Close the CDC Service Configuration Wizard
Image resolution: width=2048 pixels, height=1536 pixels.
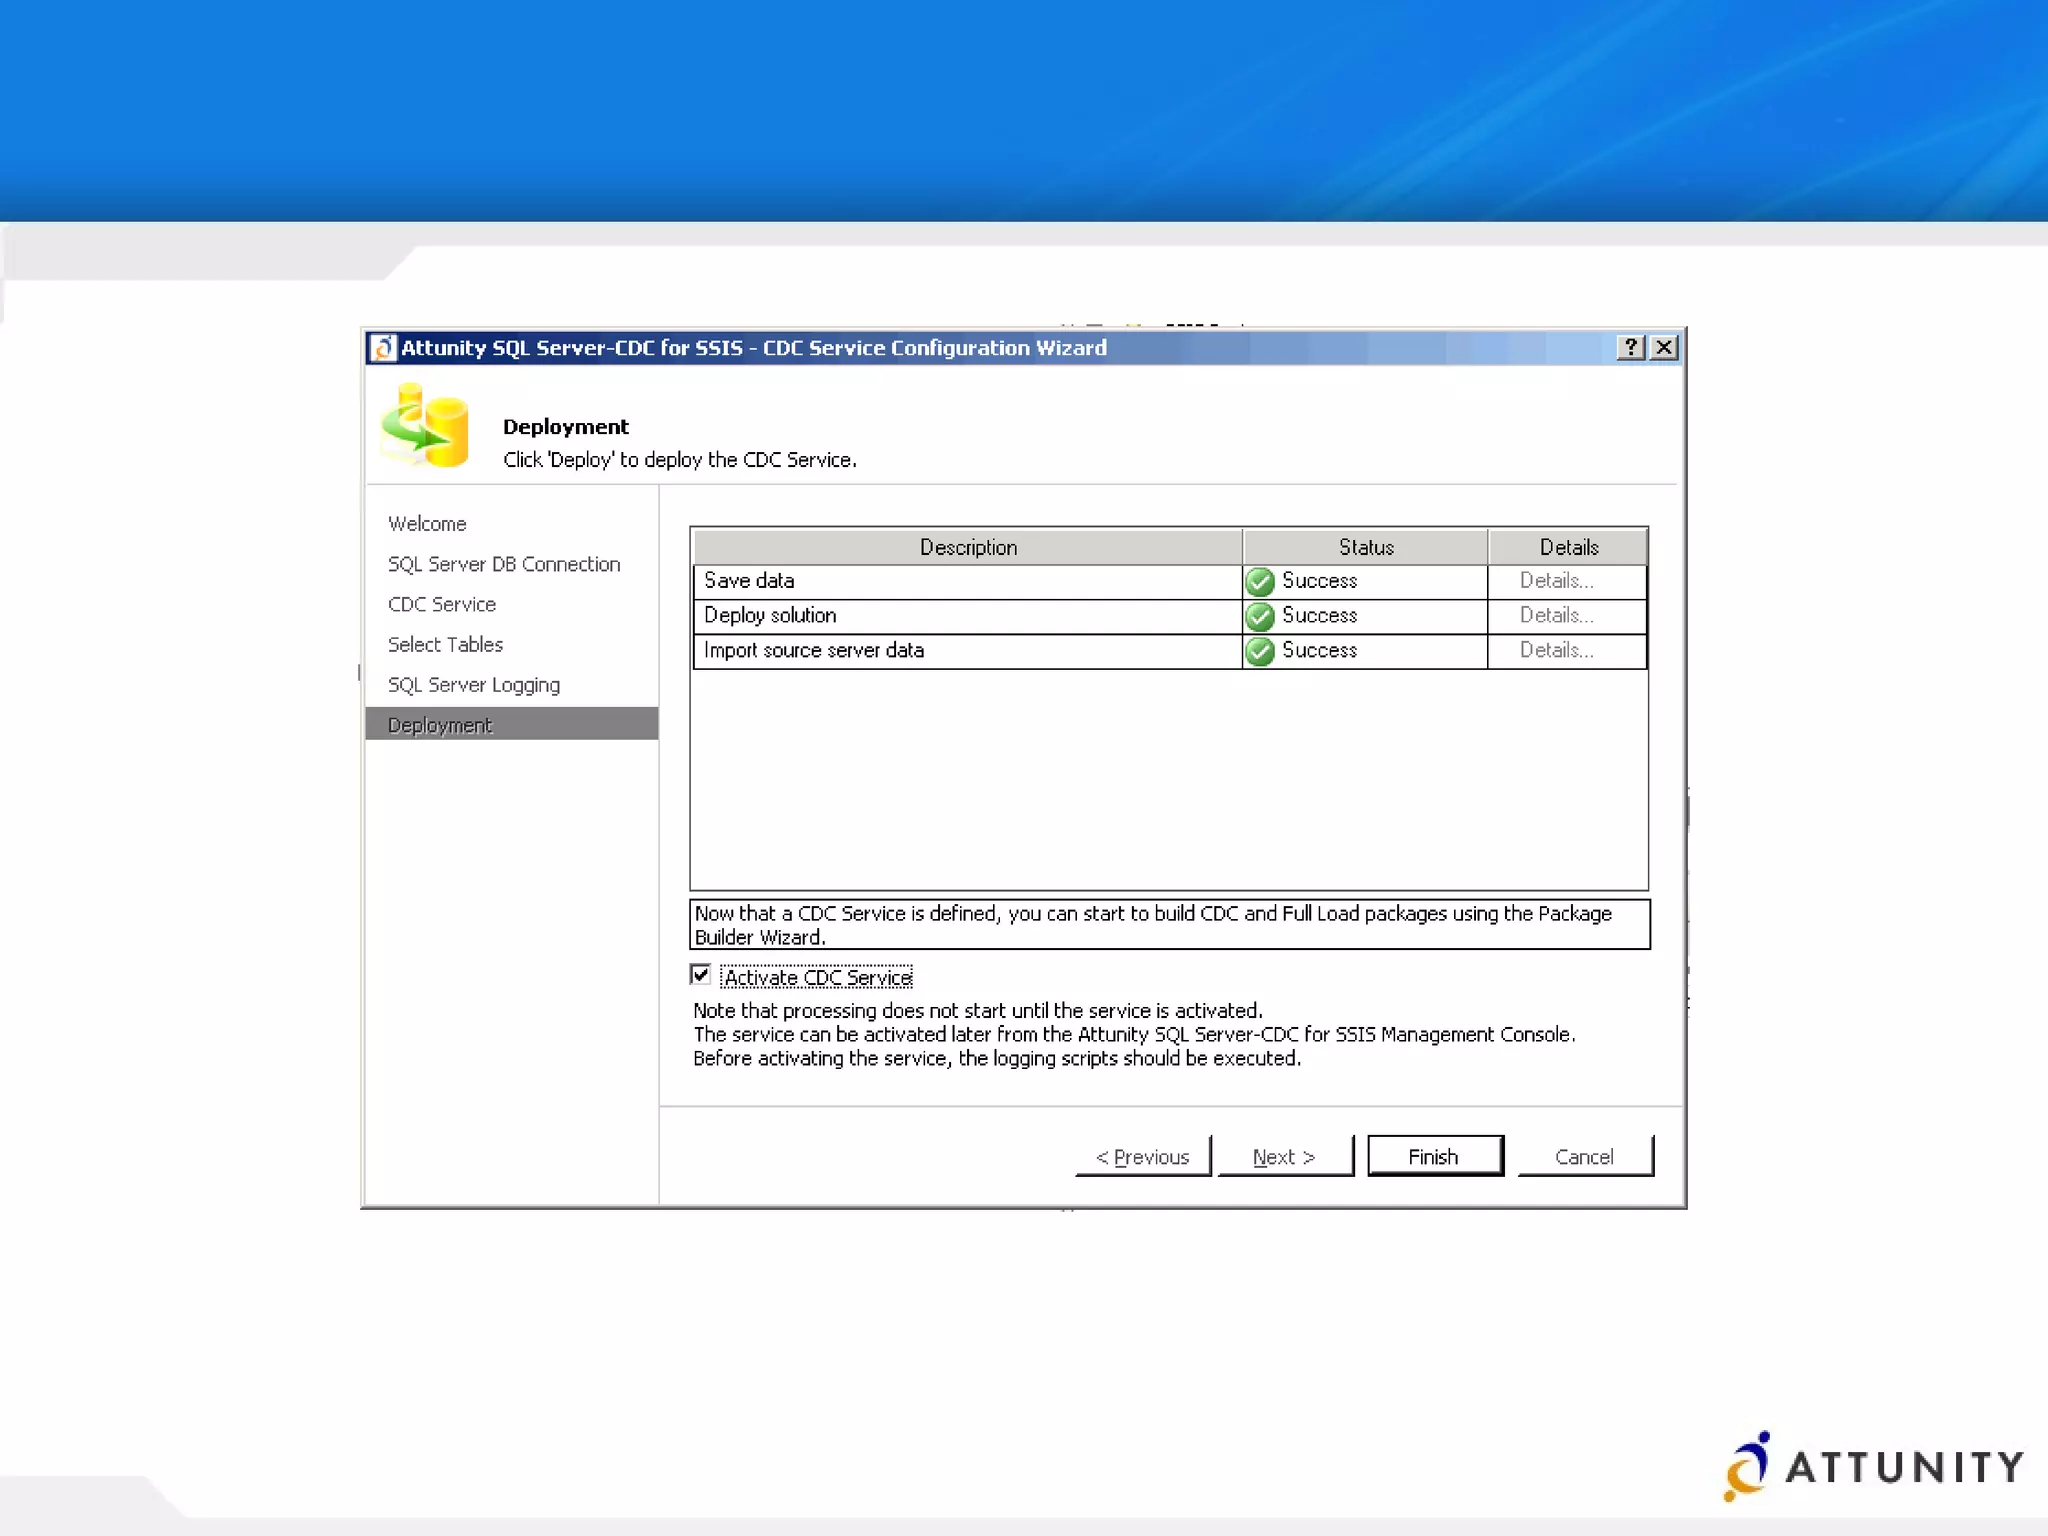[1664, 347]
